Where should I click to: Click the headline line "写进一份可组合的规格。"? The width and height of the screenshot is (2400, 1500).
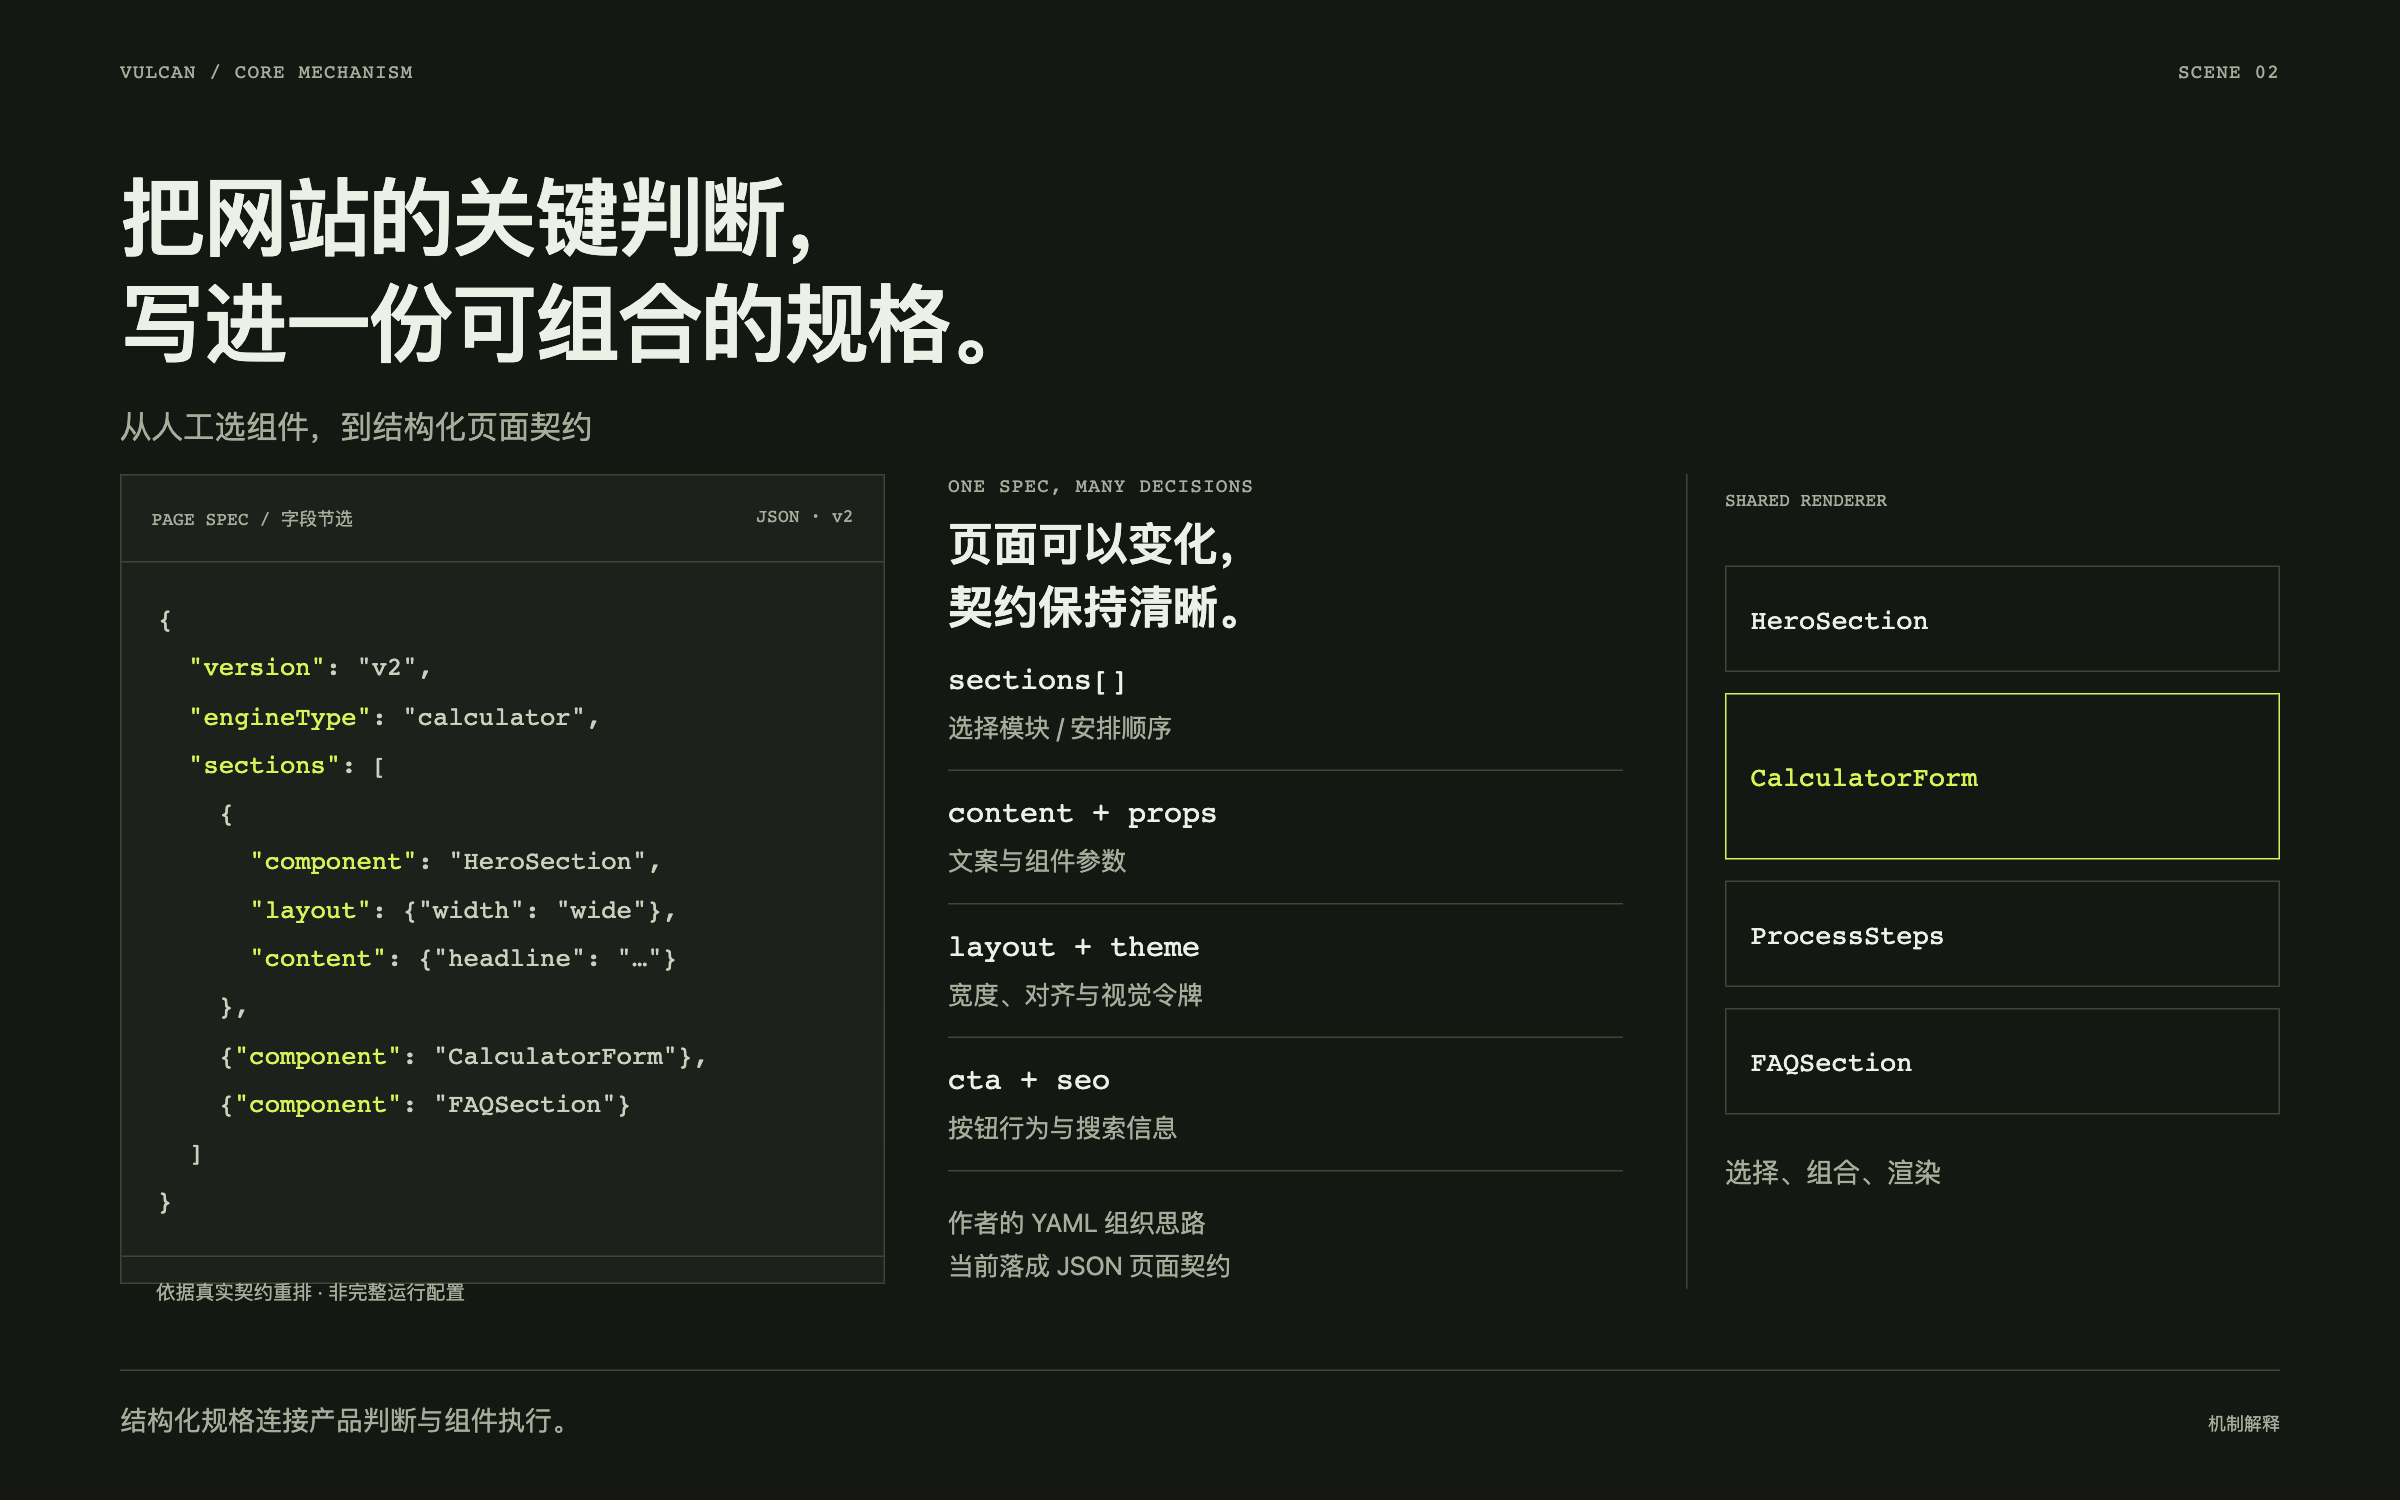tap(558, 323)
